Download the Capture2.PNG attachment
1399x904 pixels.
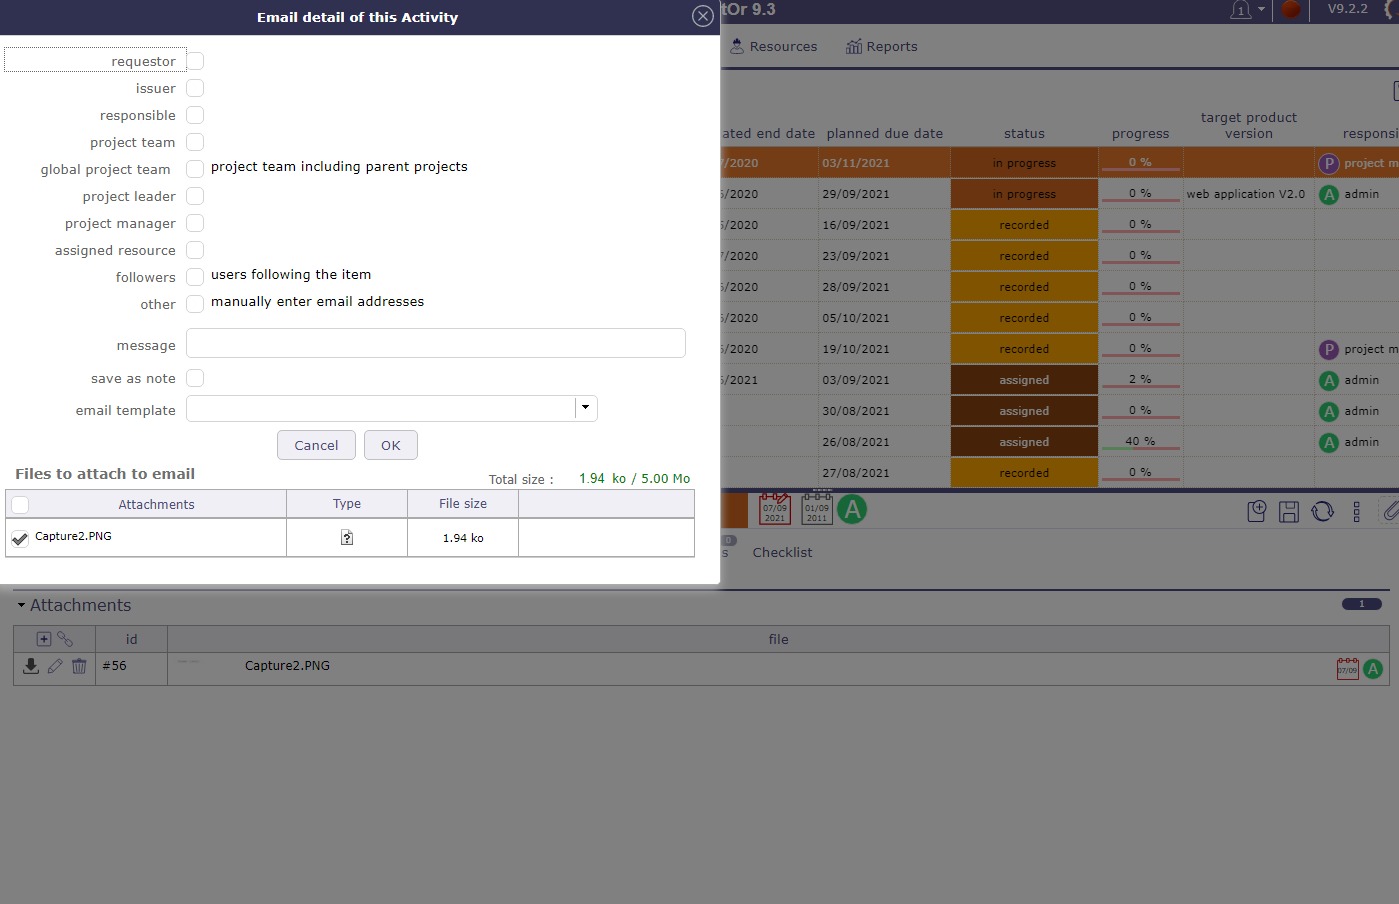[x=31, y=666]
